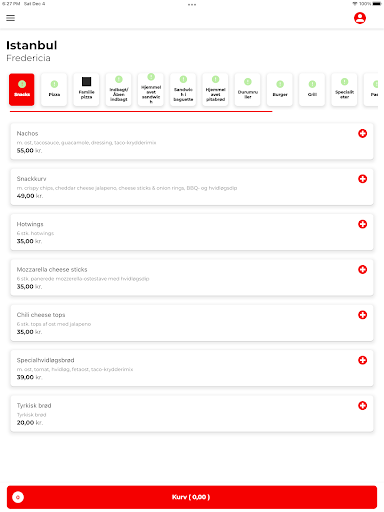
Task: Open the Indbagt/Åben indbagt category
Action: pos(119,89)
